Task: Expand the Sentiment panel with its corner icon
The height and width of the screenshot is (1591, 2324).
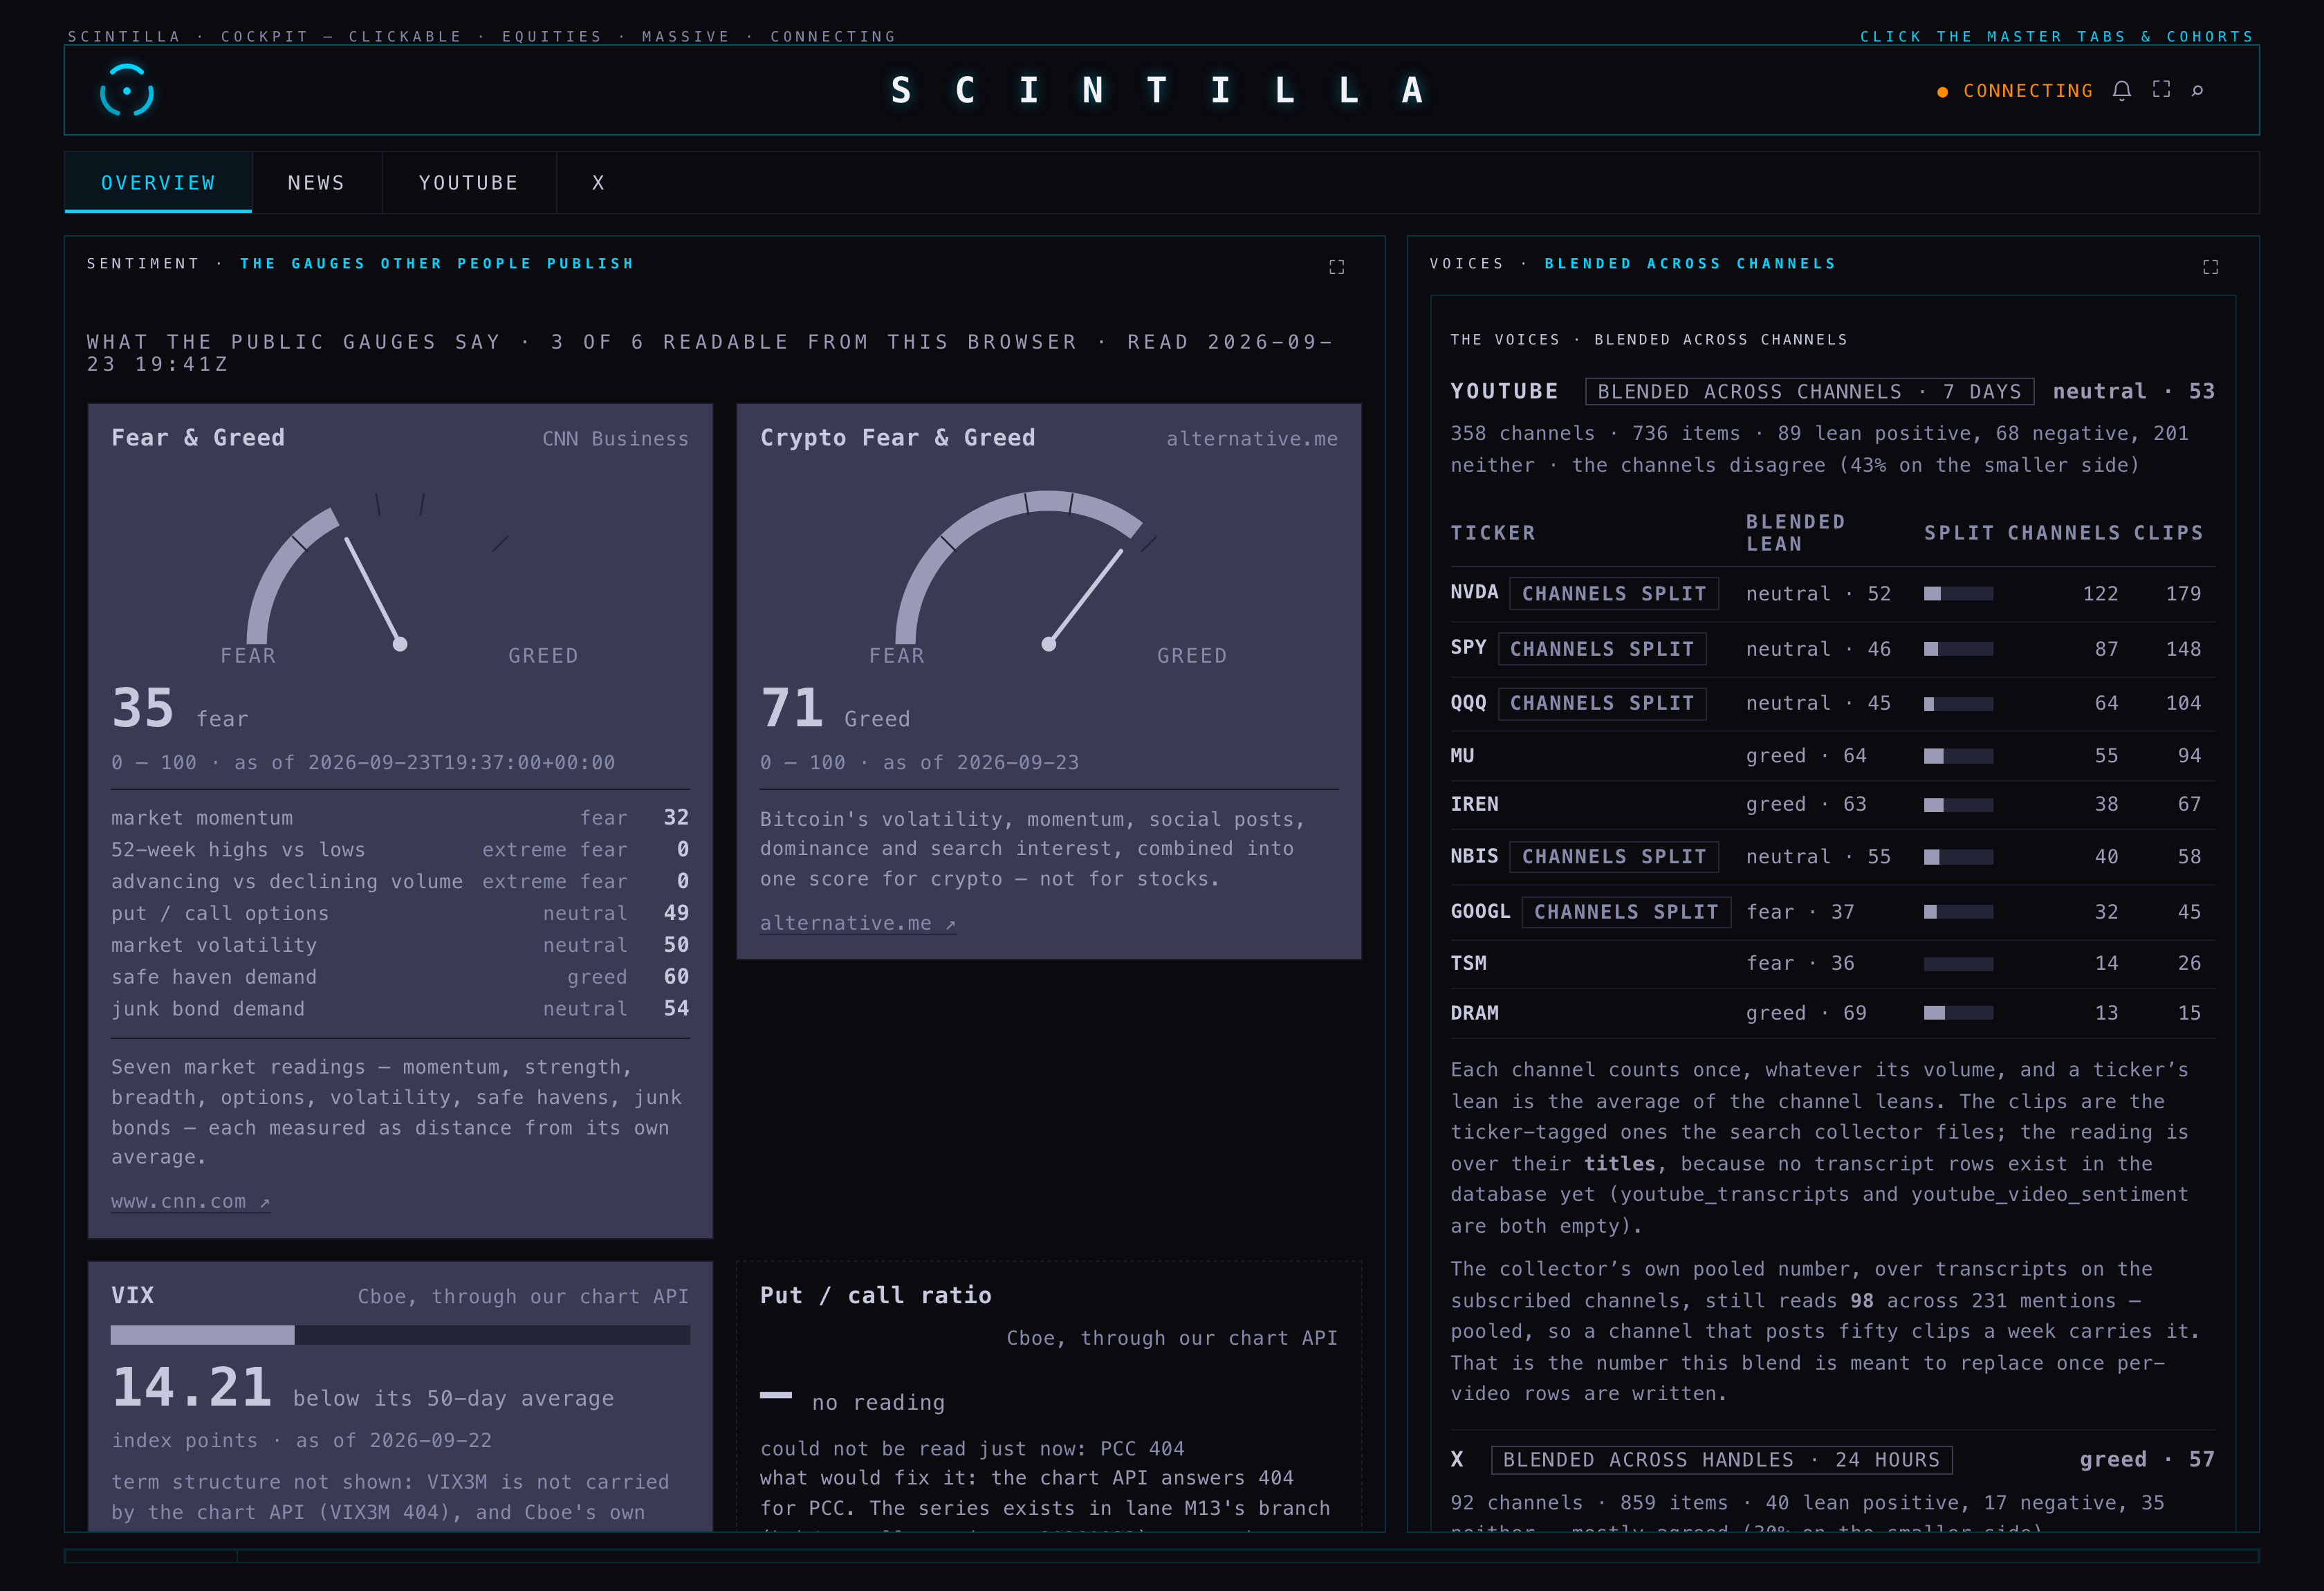Action: coord(1336,267)
